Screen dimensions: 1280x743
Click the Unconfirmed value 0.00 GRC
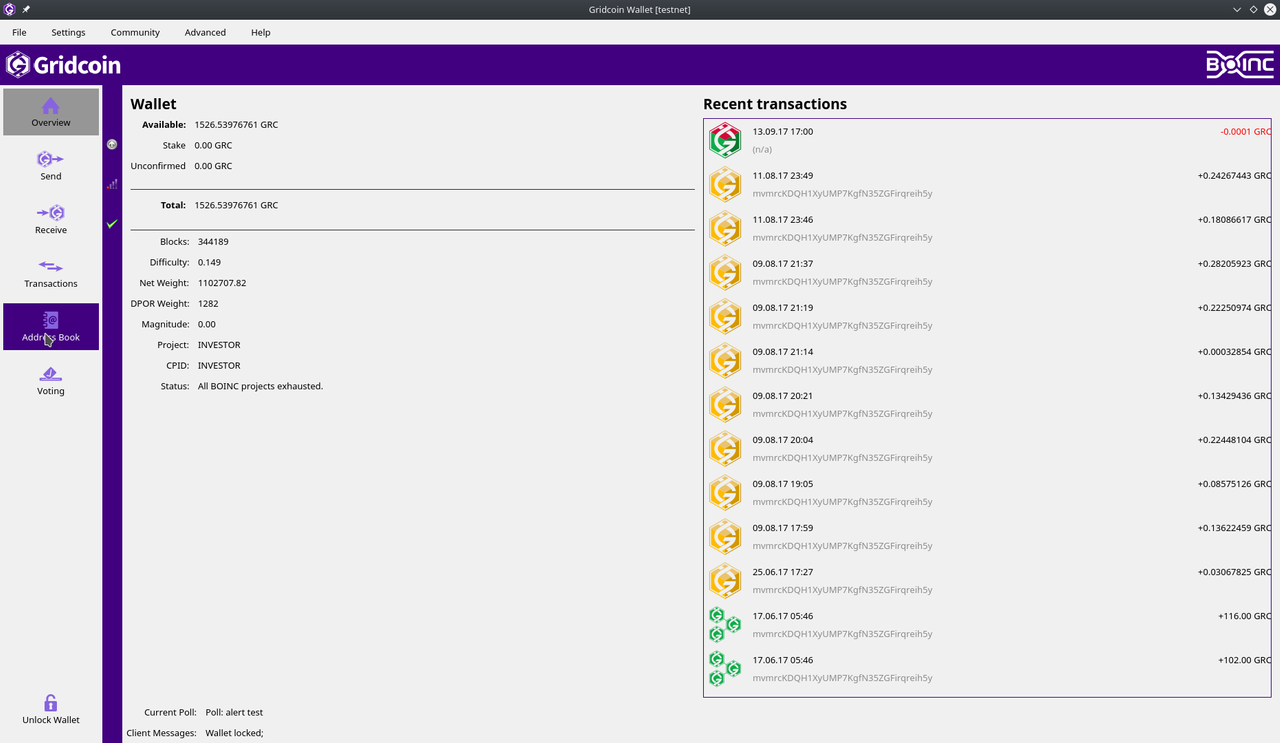point(213,166)
